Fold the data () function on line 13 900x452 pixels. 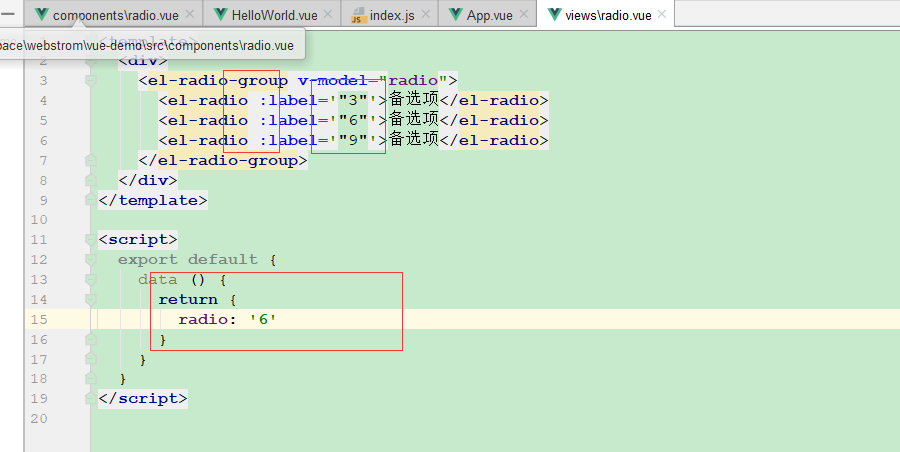(x=91, y=280)
